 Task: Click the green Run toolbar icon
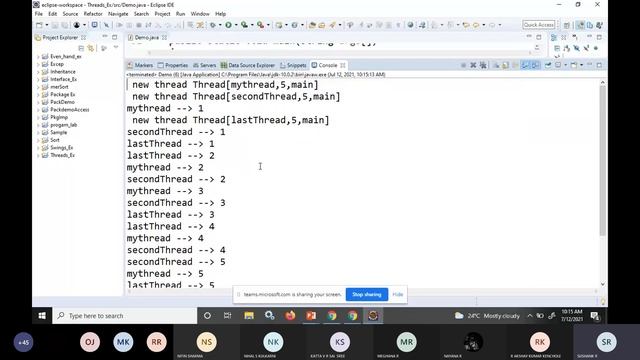click(x=228, y=25)
